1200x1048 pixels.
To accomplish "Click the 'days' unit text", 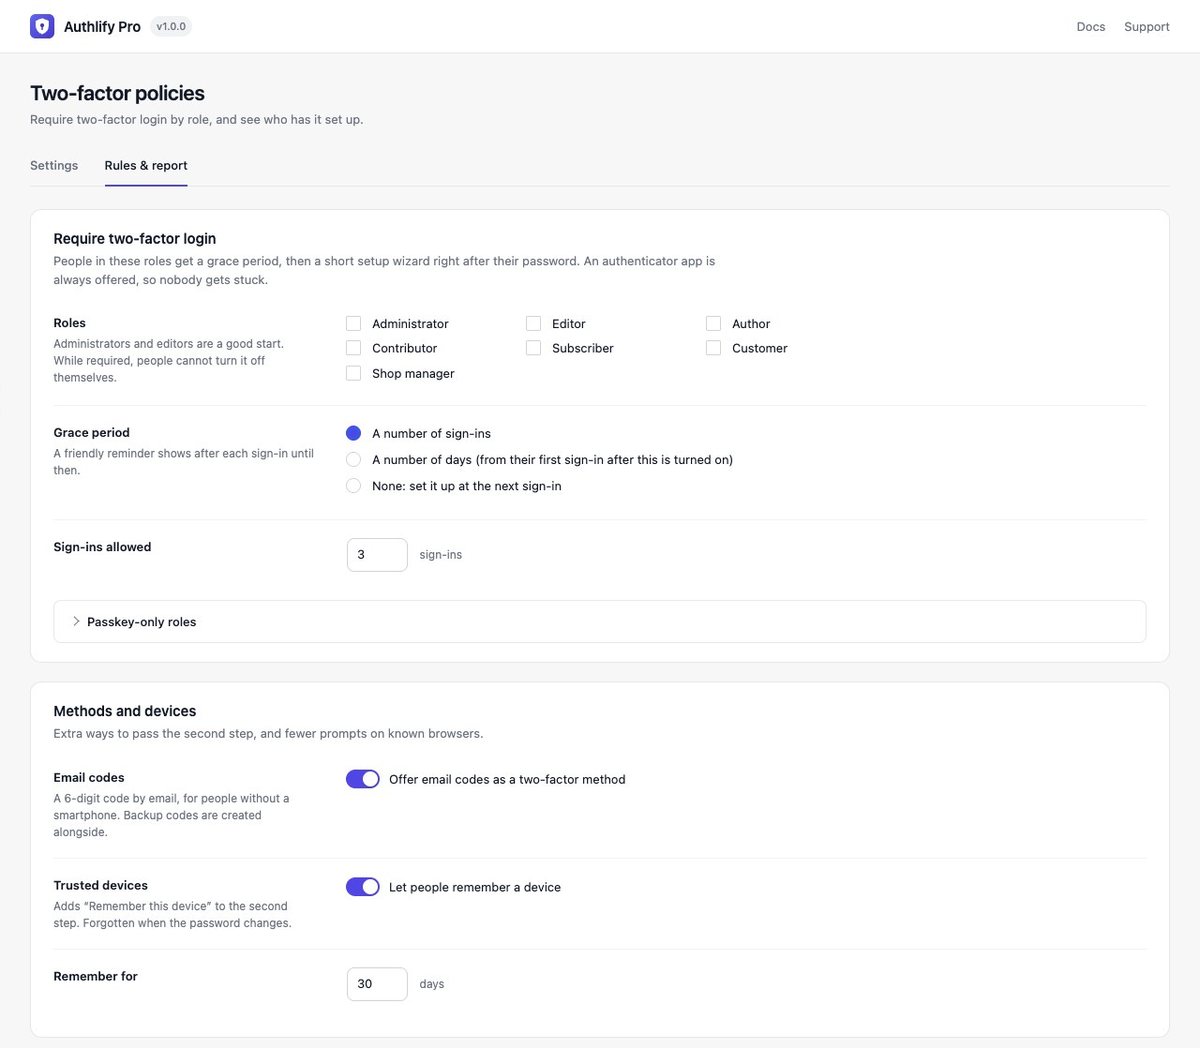I will (432, 984).
